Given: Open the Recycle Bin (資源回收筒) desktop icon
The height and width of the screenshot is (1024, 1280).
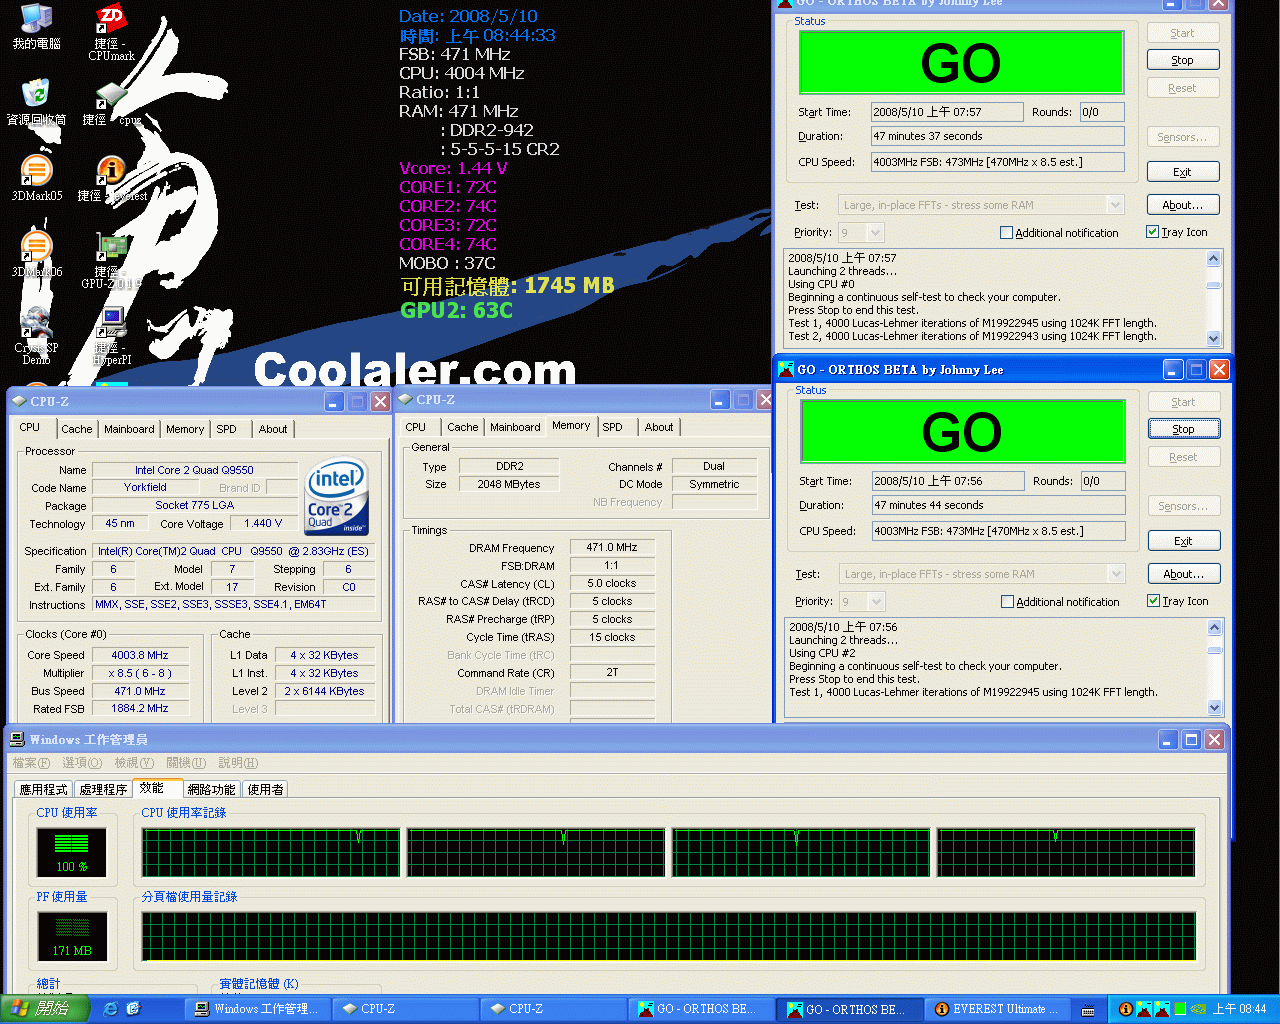Looking at the screenshot, I should 36,102.
